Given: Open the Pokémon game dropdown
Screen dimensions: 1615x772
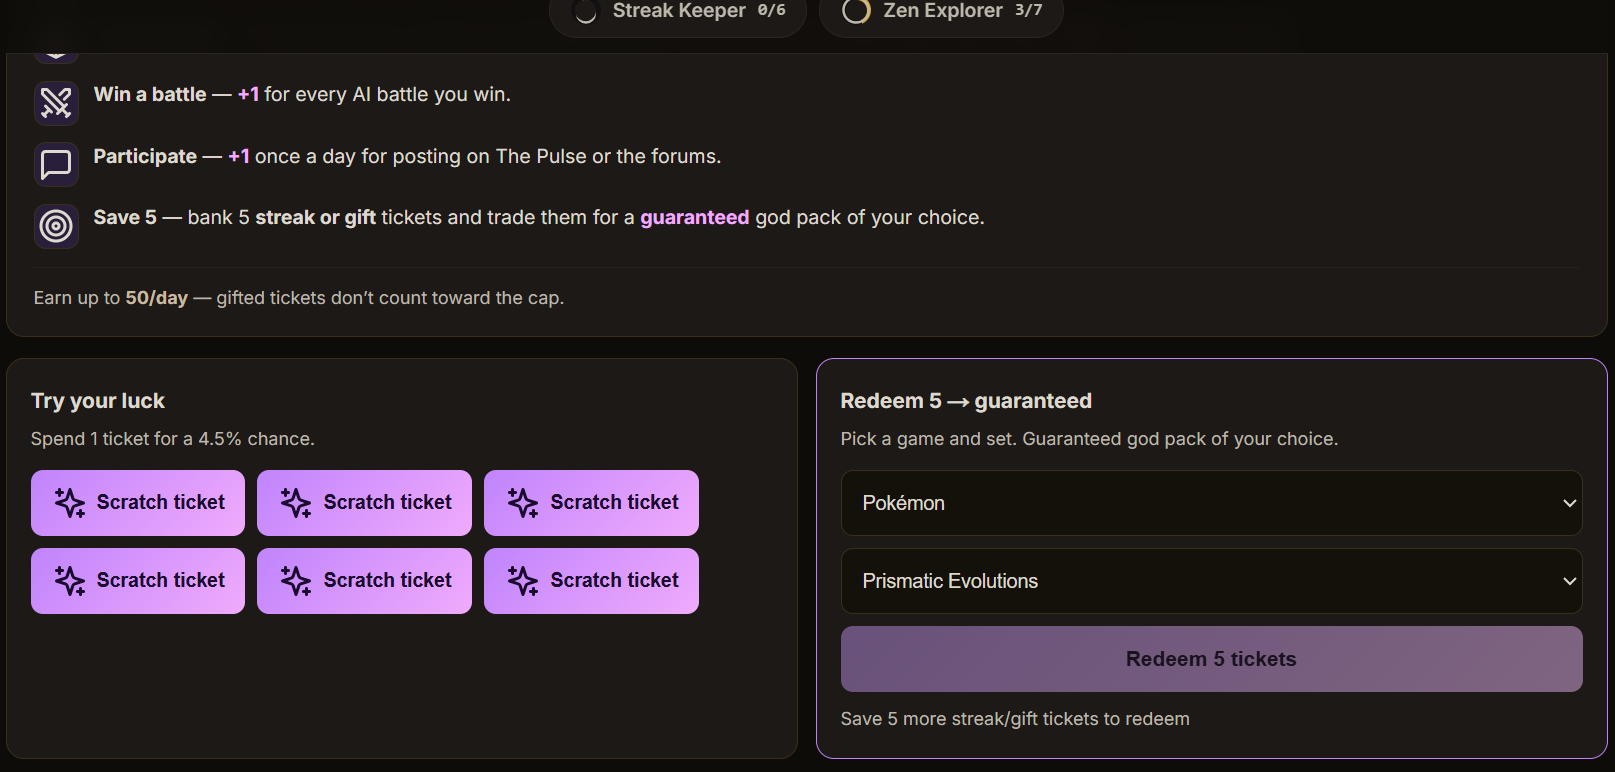Looking at the screenshot, I should click(1211, 503).
